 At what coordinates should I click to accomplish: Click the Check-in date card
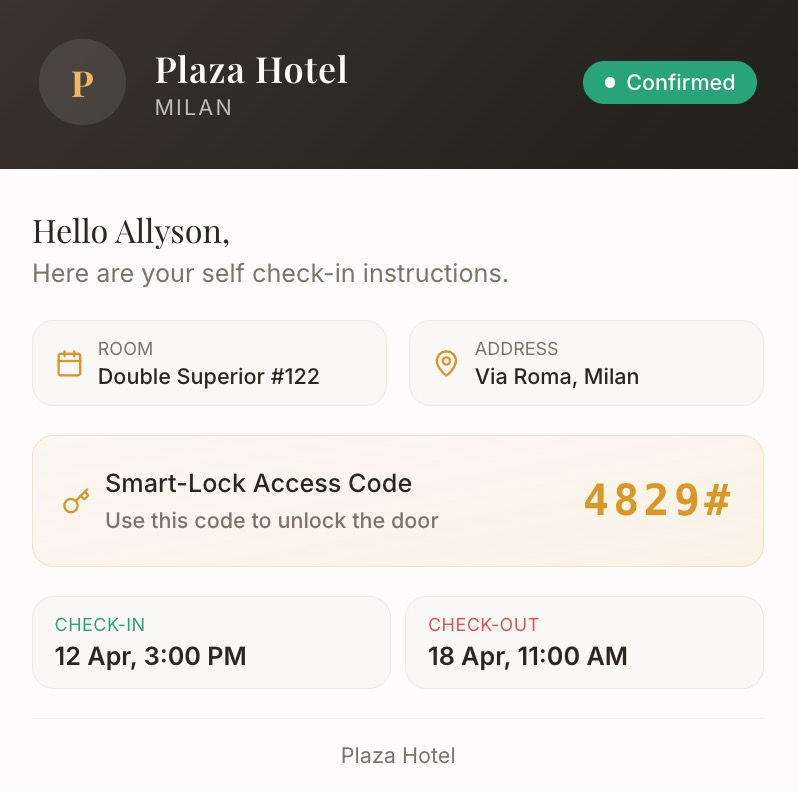pos(210,642)
